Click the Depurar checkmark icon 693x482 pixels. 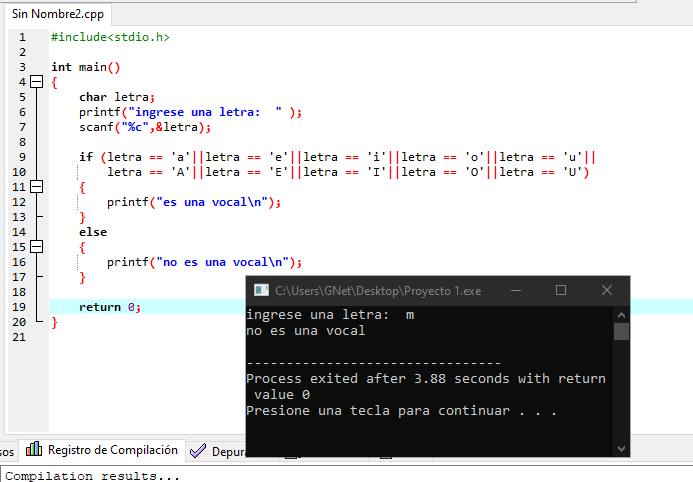198,451
